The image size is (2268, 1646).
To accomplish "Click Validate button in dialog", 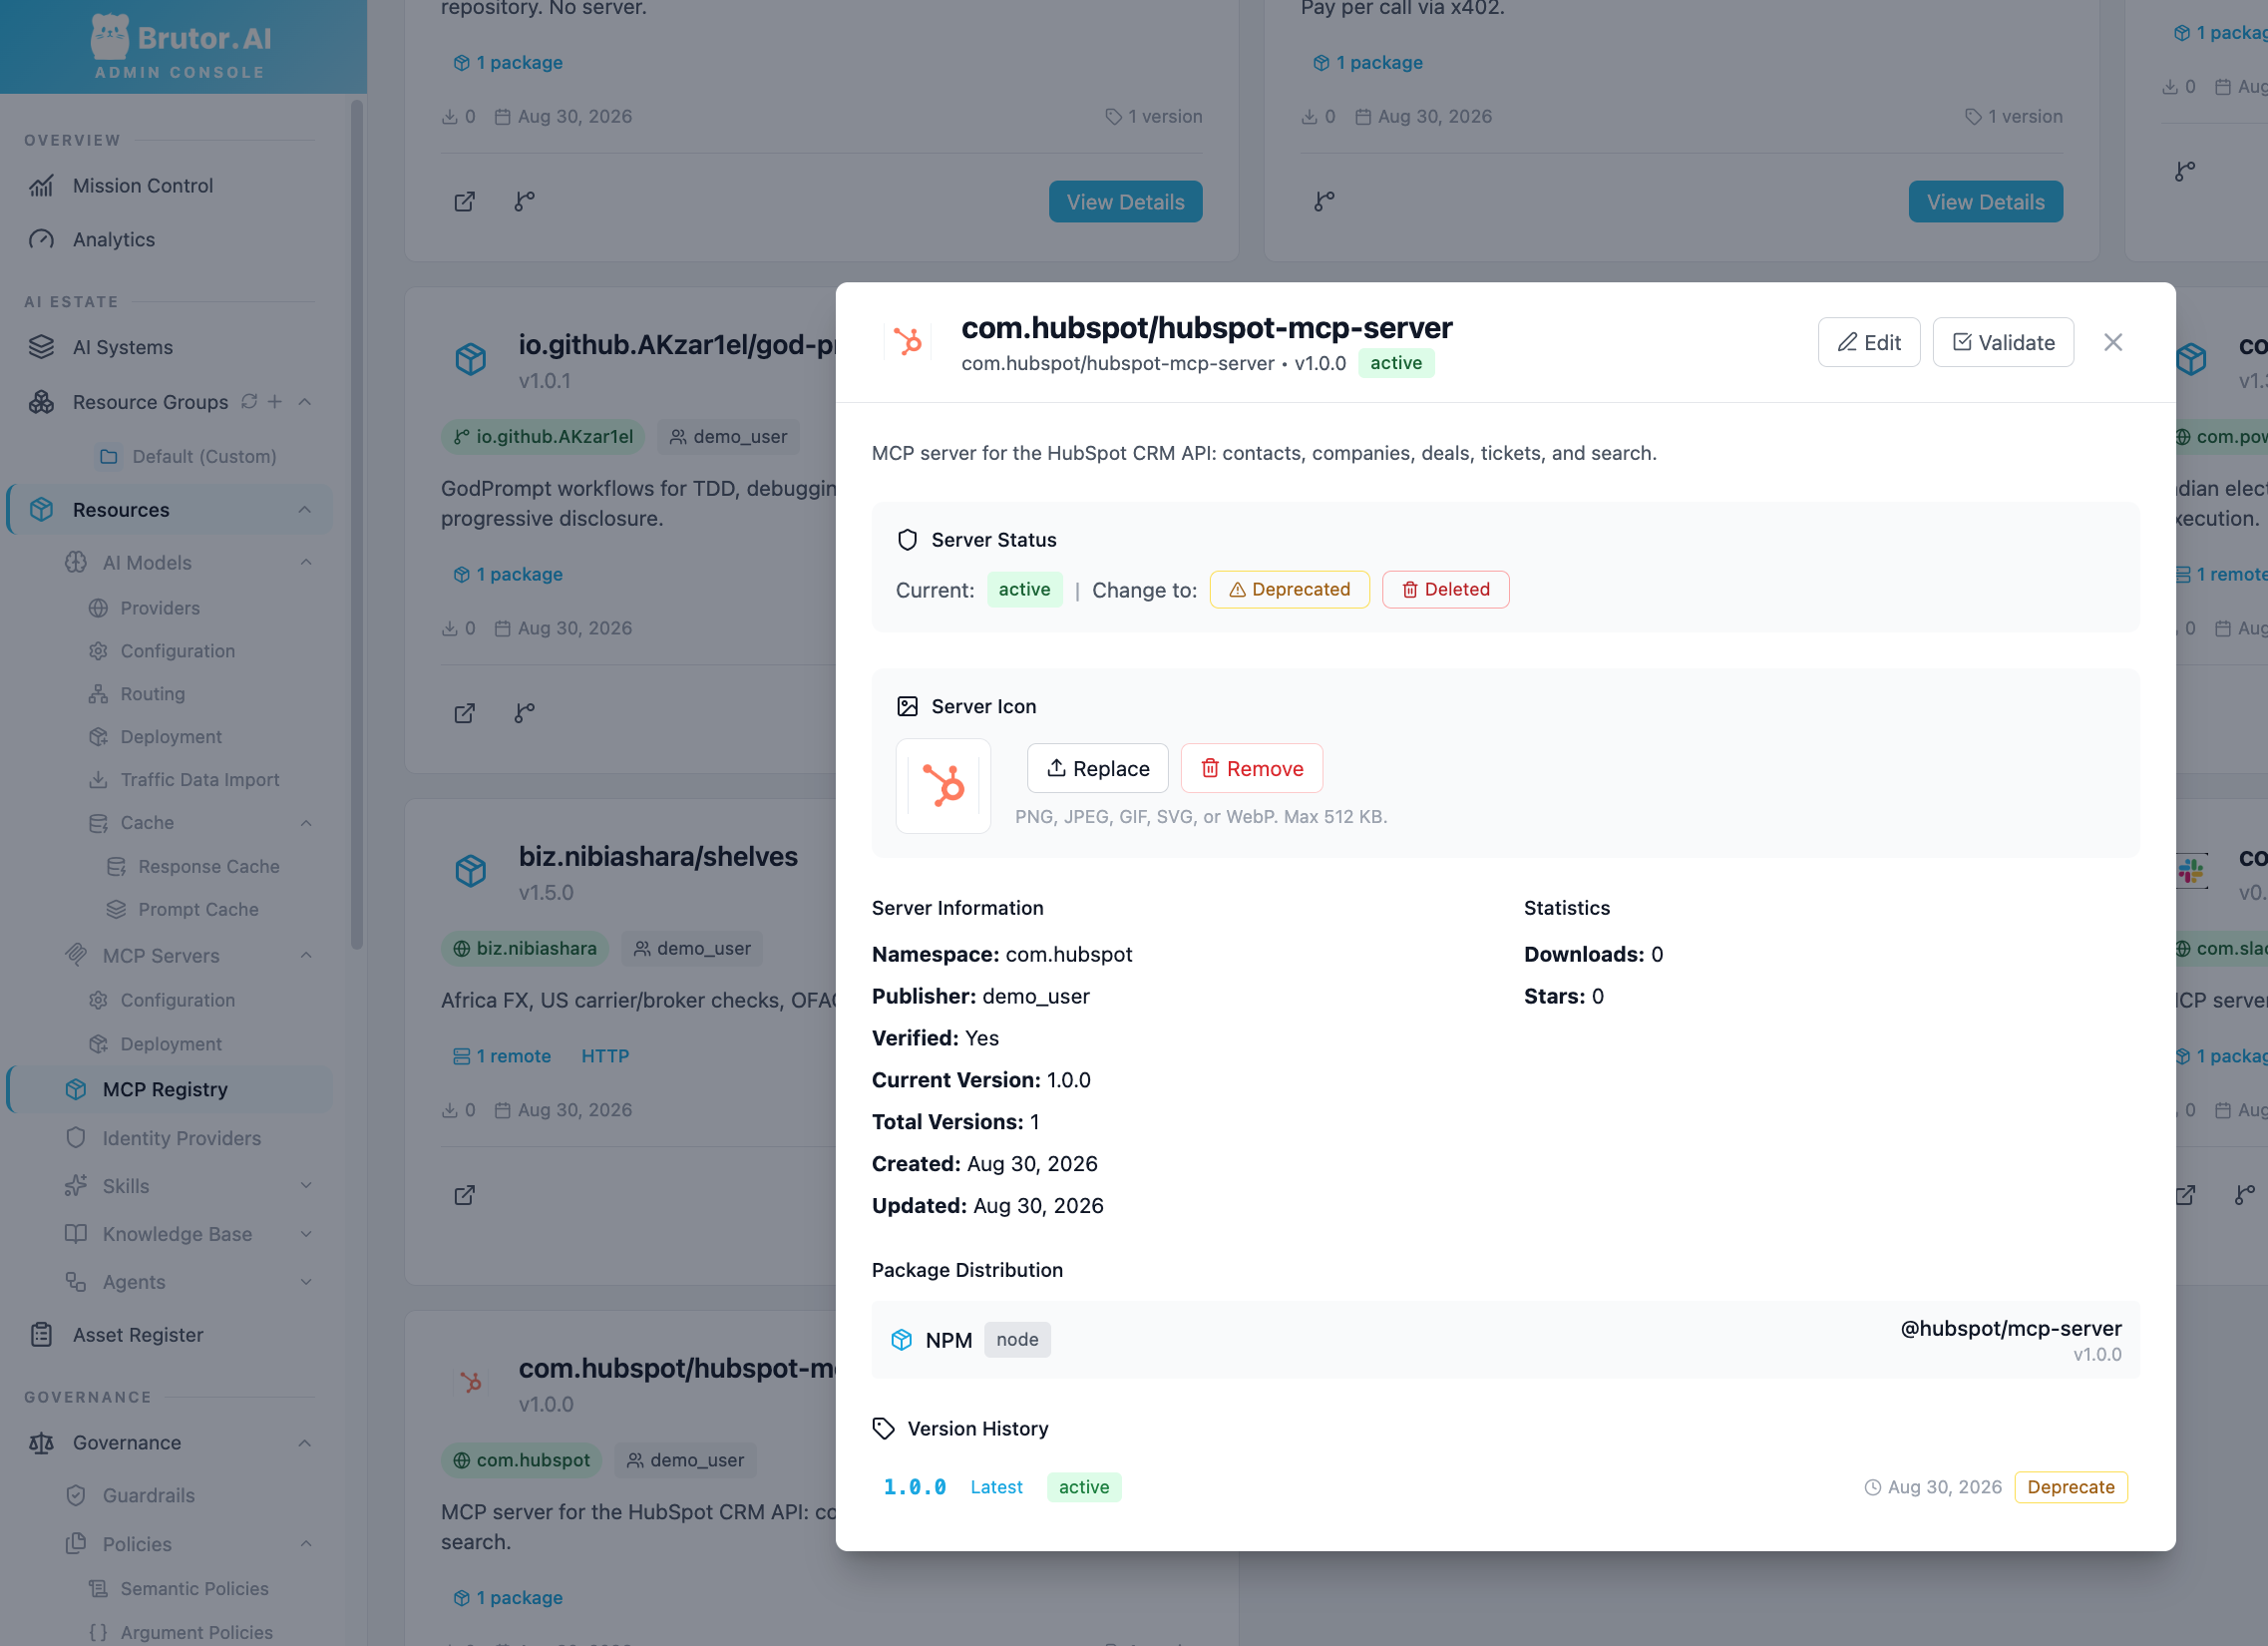I will pos(2003,342).
